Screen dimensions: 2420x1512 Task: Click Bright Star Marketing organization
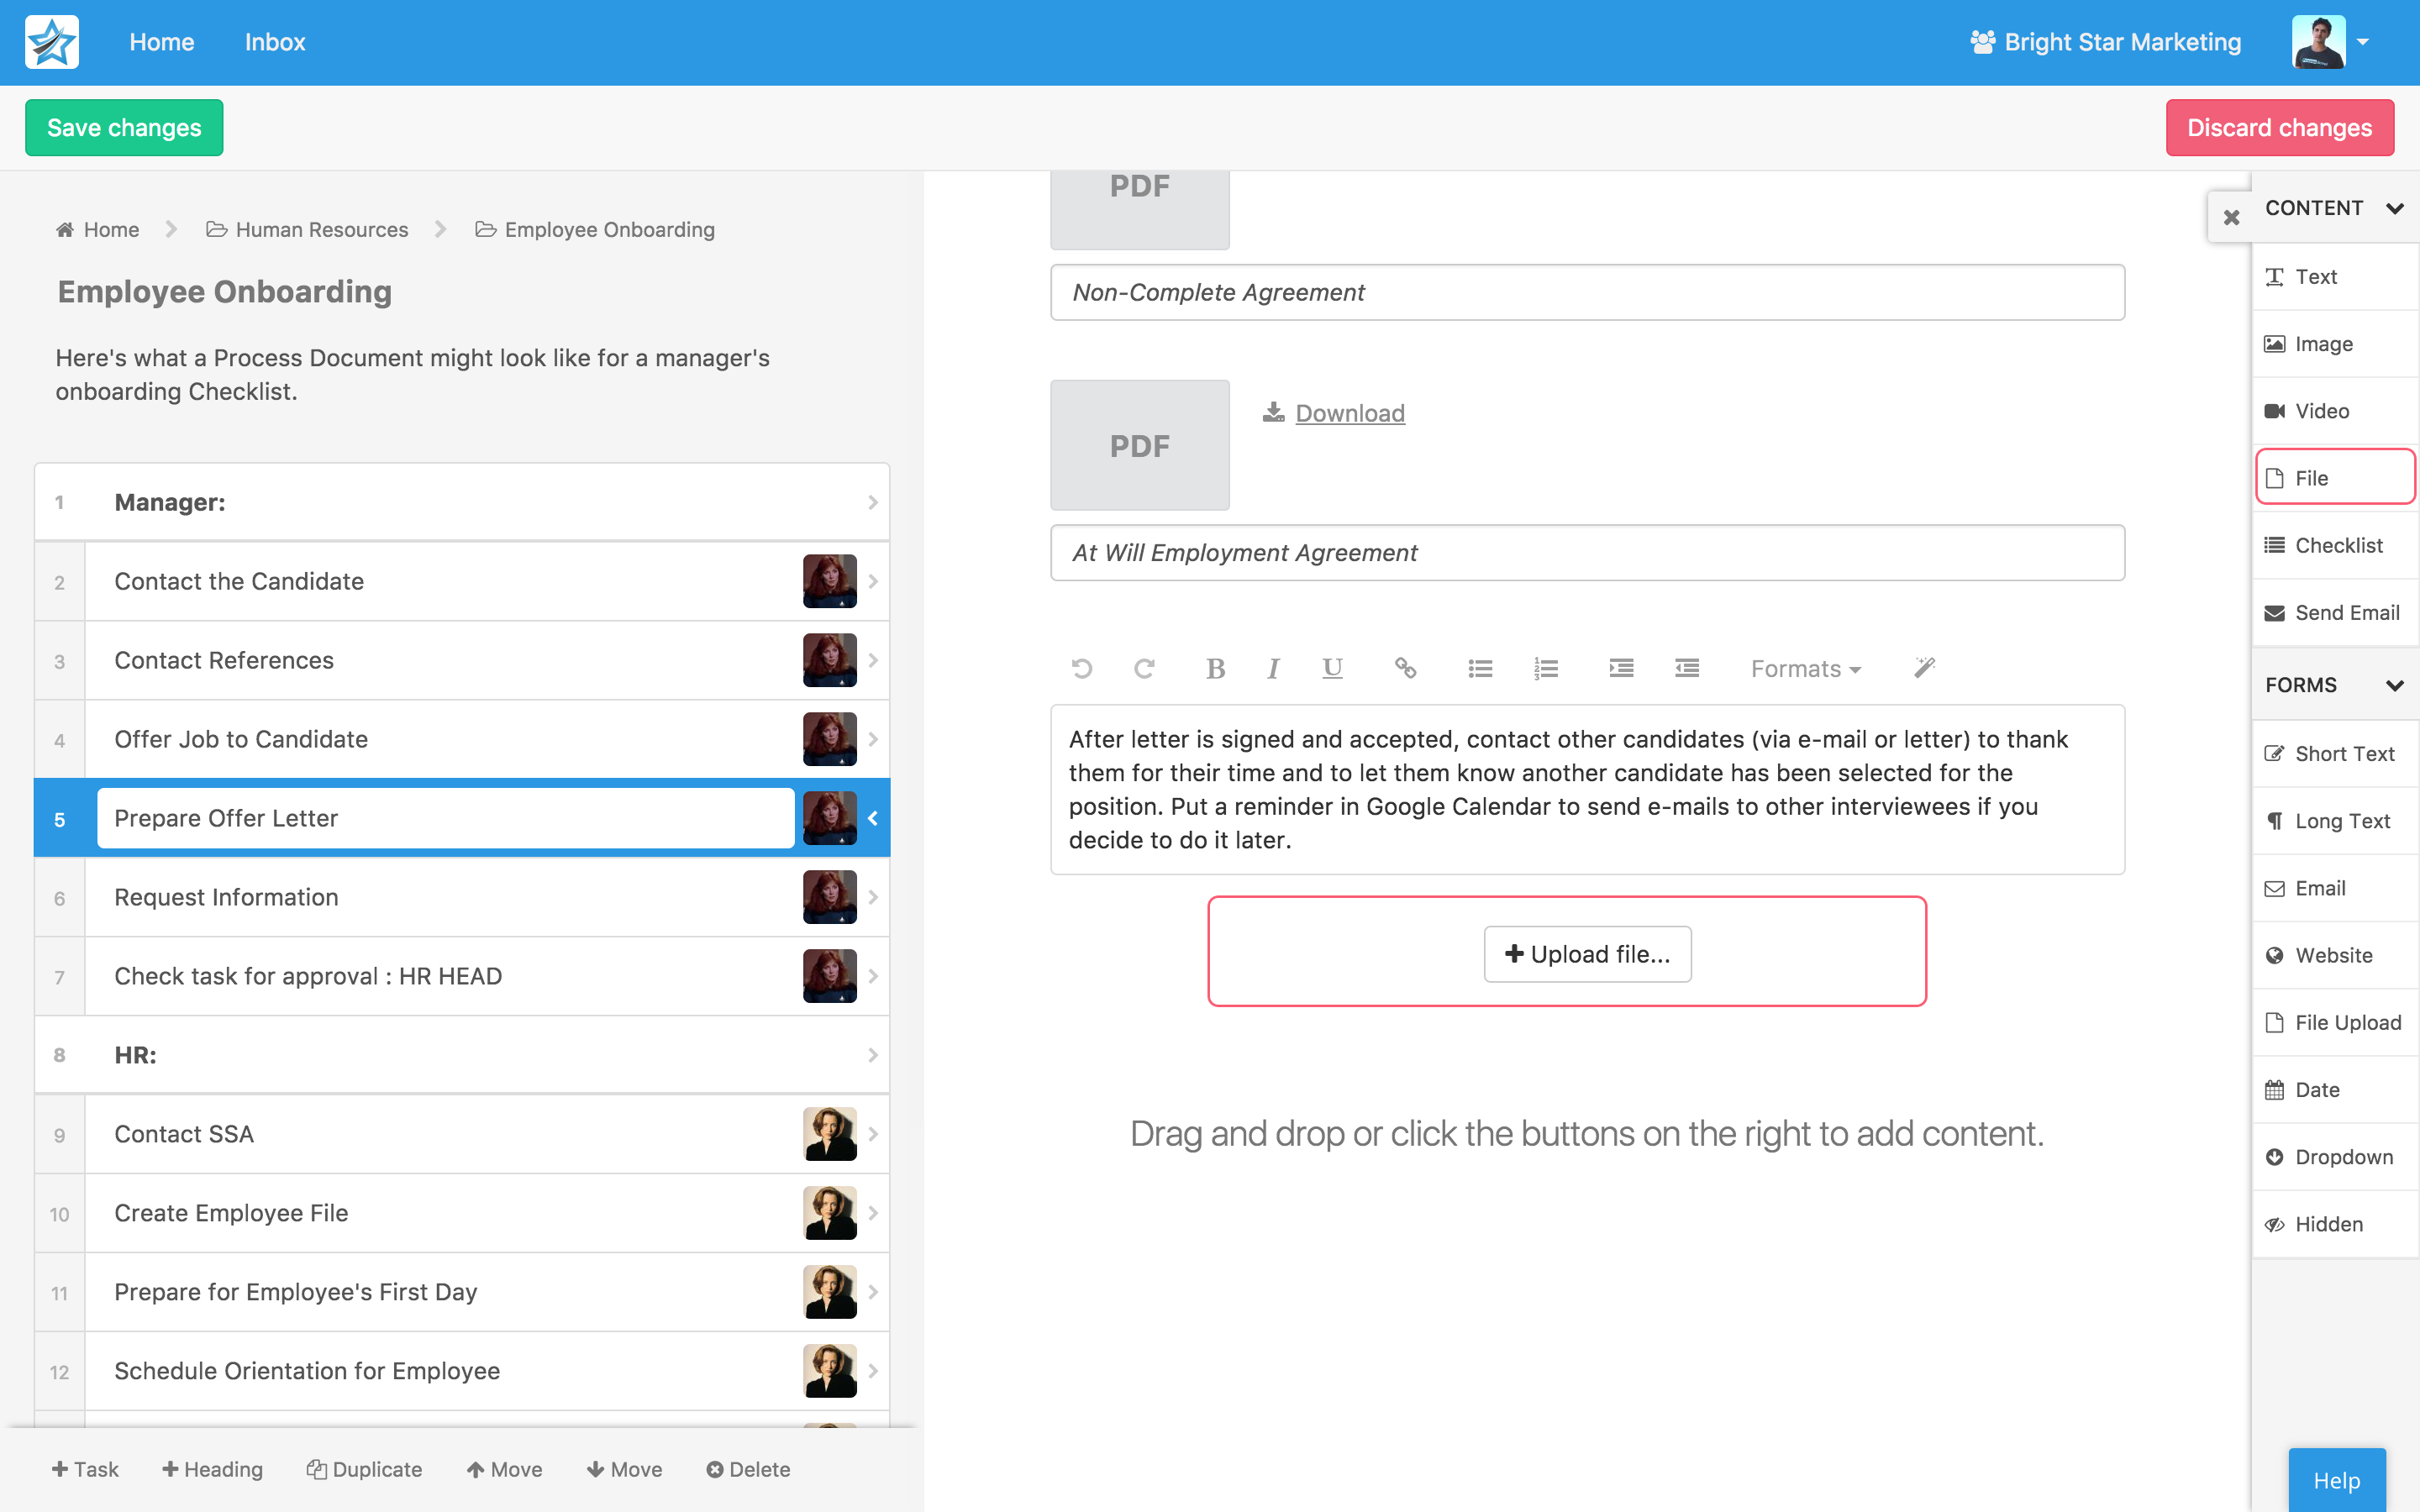tap(2105, 42)
